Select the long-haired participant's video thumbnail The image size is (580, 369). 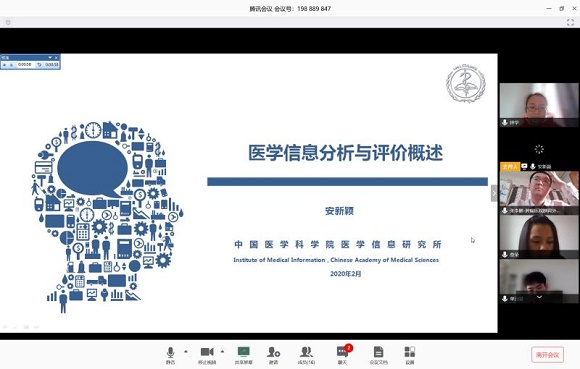pos(539,237)
